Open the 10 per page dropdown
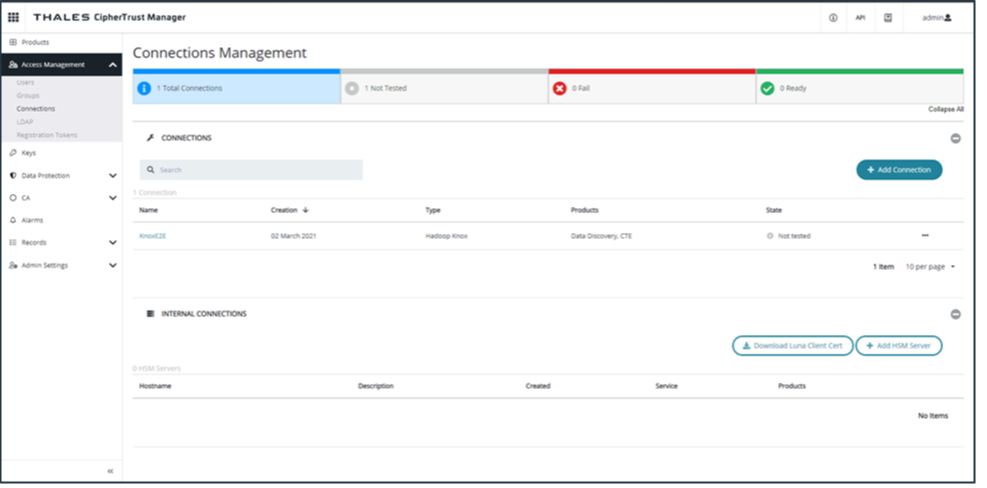This screenshot has width=987, height=488. point(930,267)
